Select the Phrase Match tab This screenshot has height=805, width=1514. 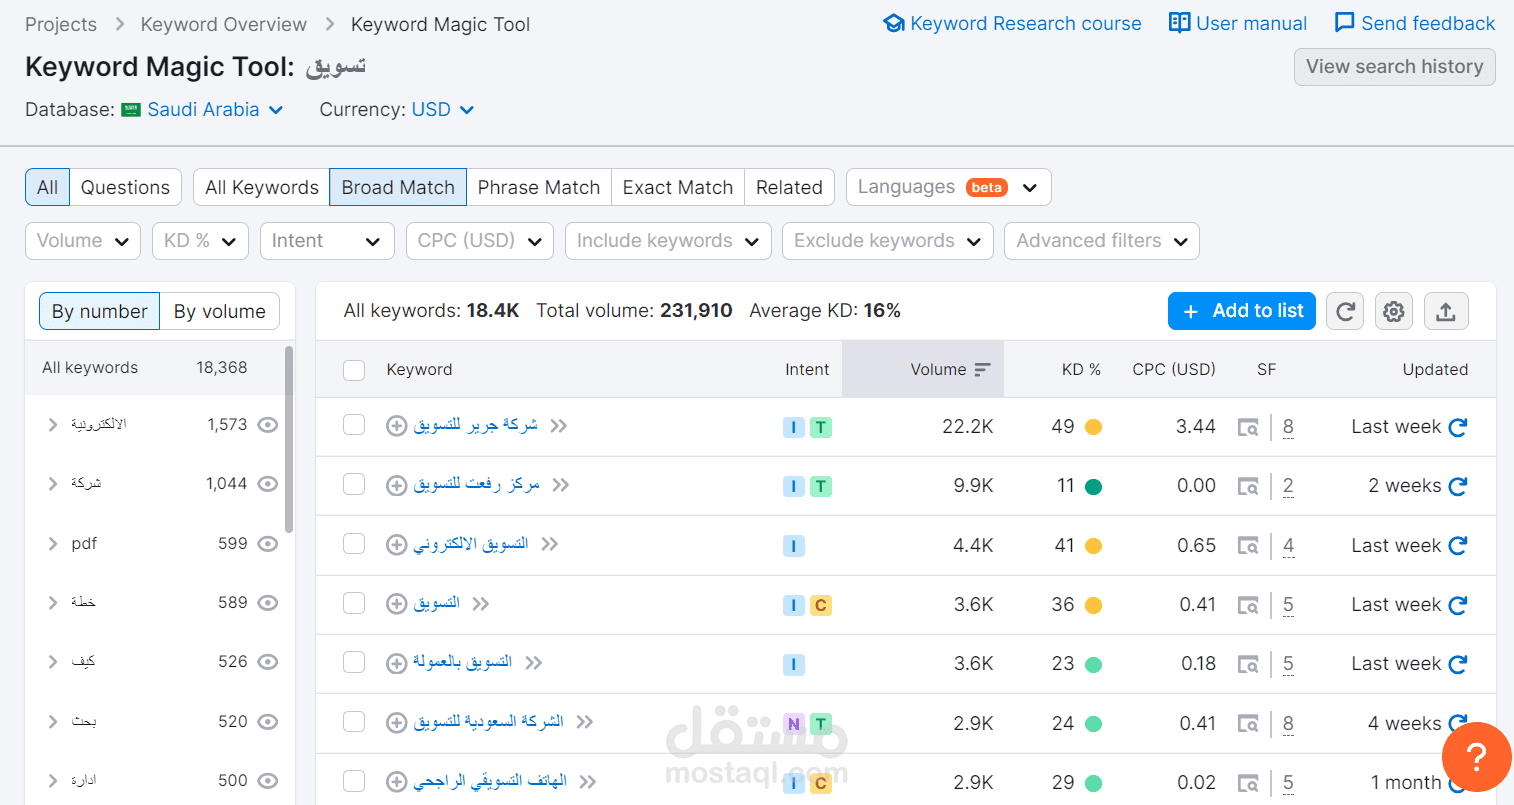[539, 187]
